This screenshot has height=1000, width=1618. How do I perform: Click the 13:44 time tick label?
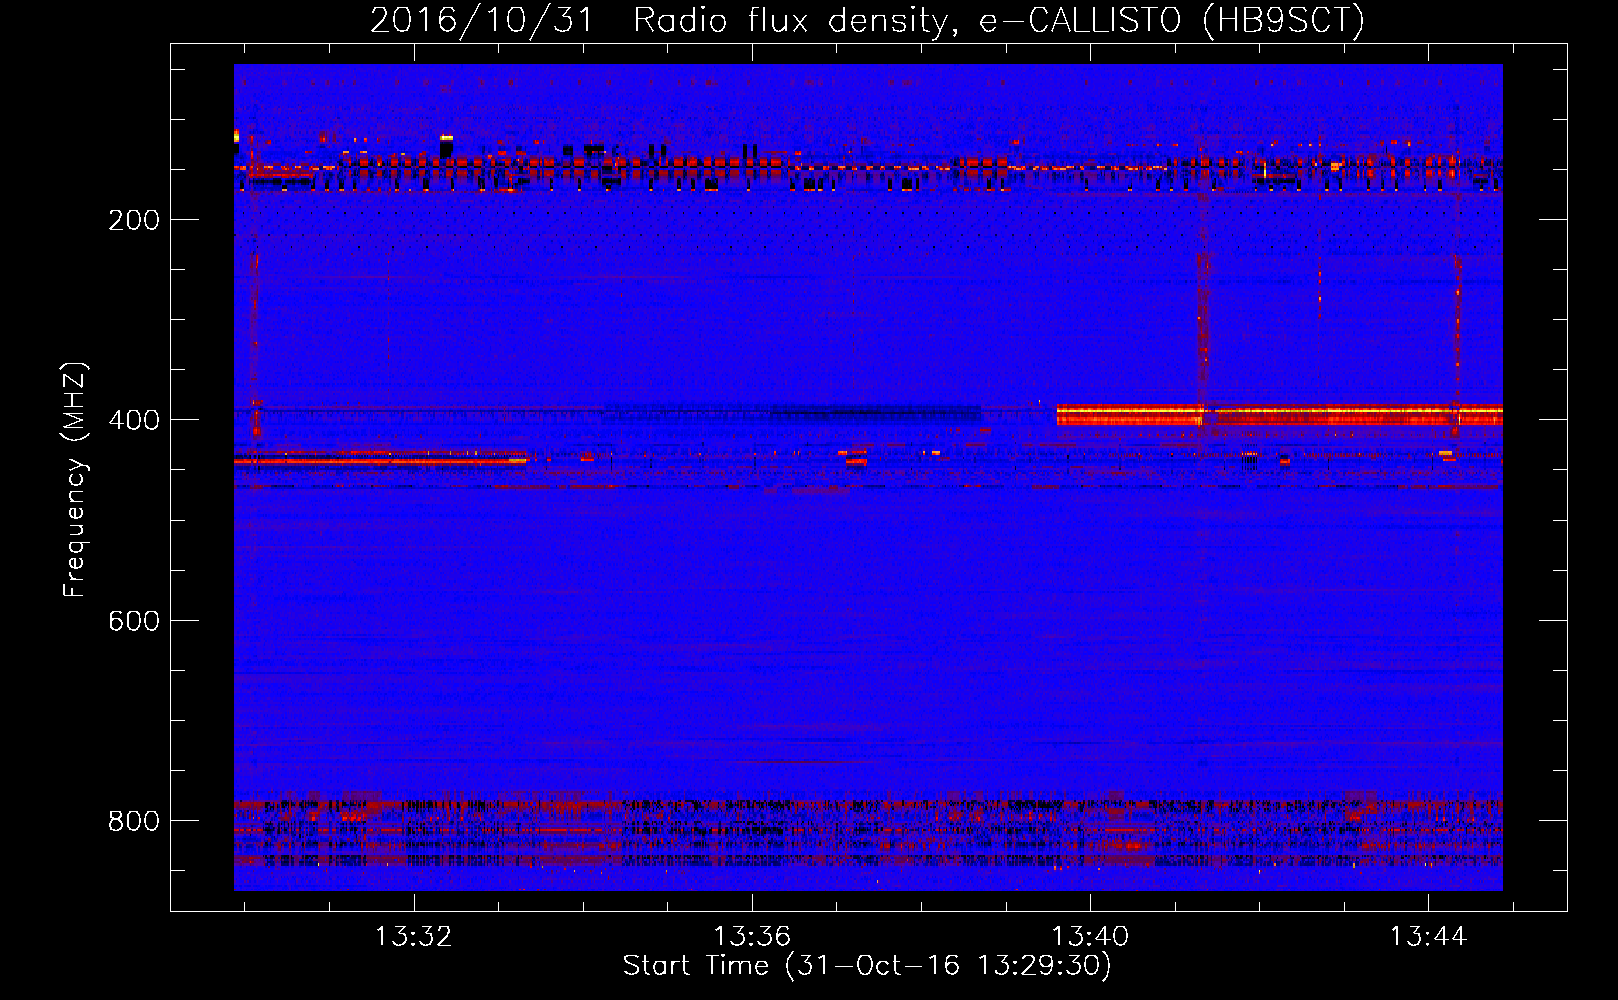click(x=1428, y=936)
